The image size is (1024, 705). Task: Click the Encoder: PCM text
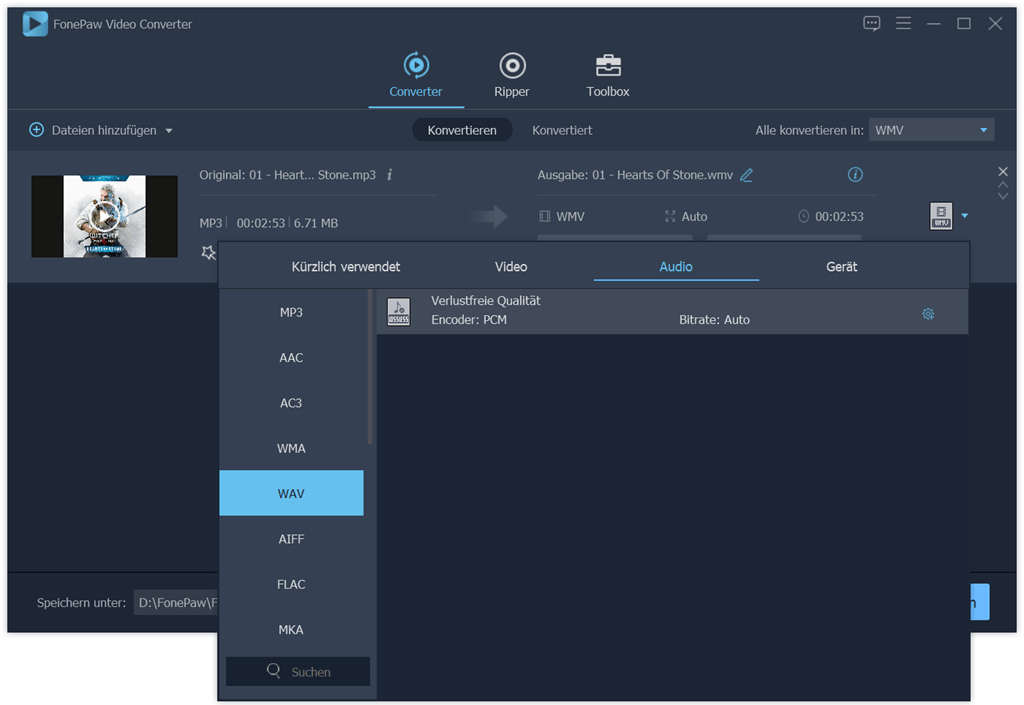coord(469,320)
